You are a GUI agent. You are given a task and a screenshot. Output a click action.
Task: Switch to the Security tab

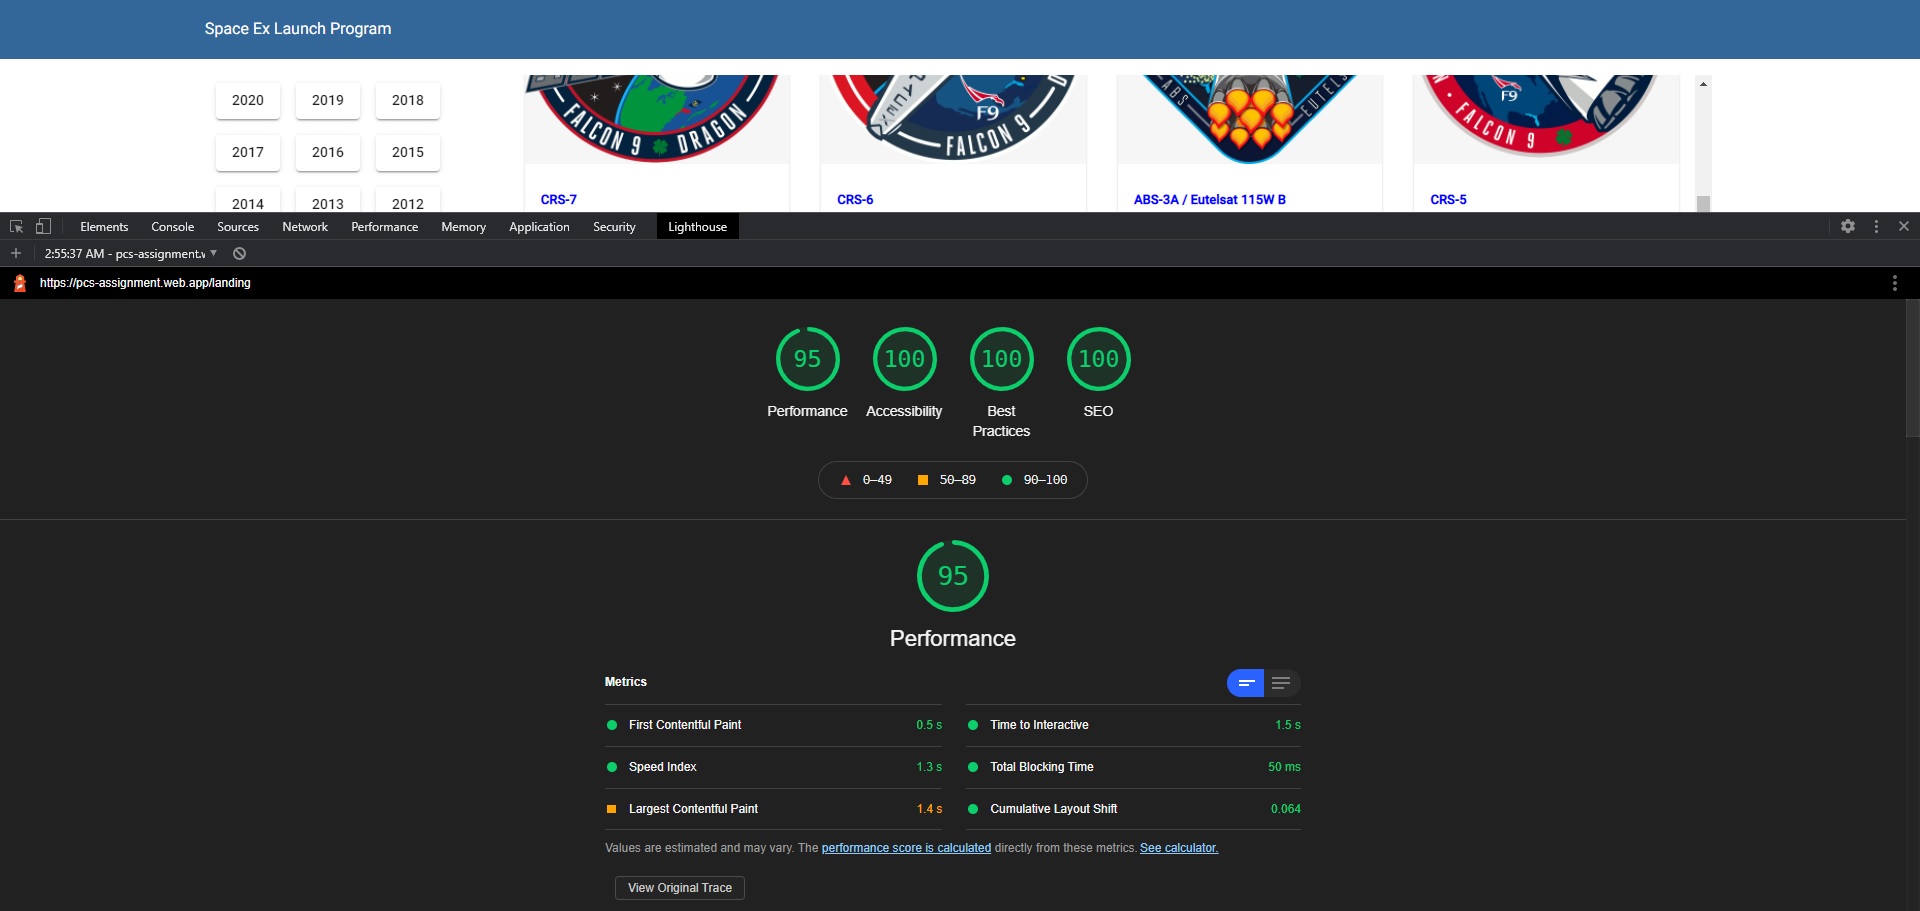pos(614,227)
